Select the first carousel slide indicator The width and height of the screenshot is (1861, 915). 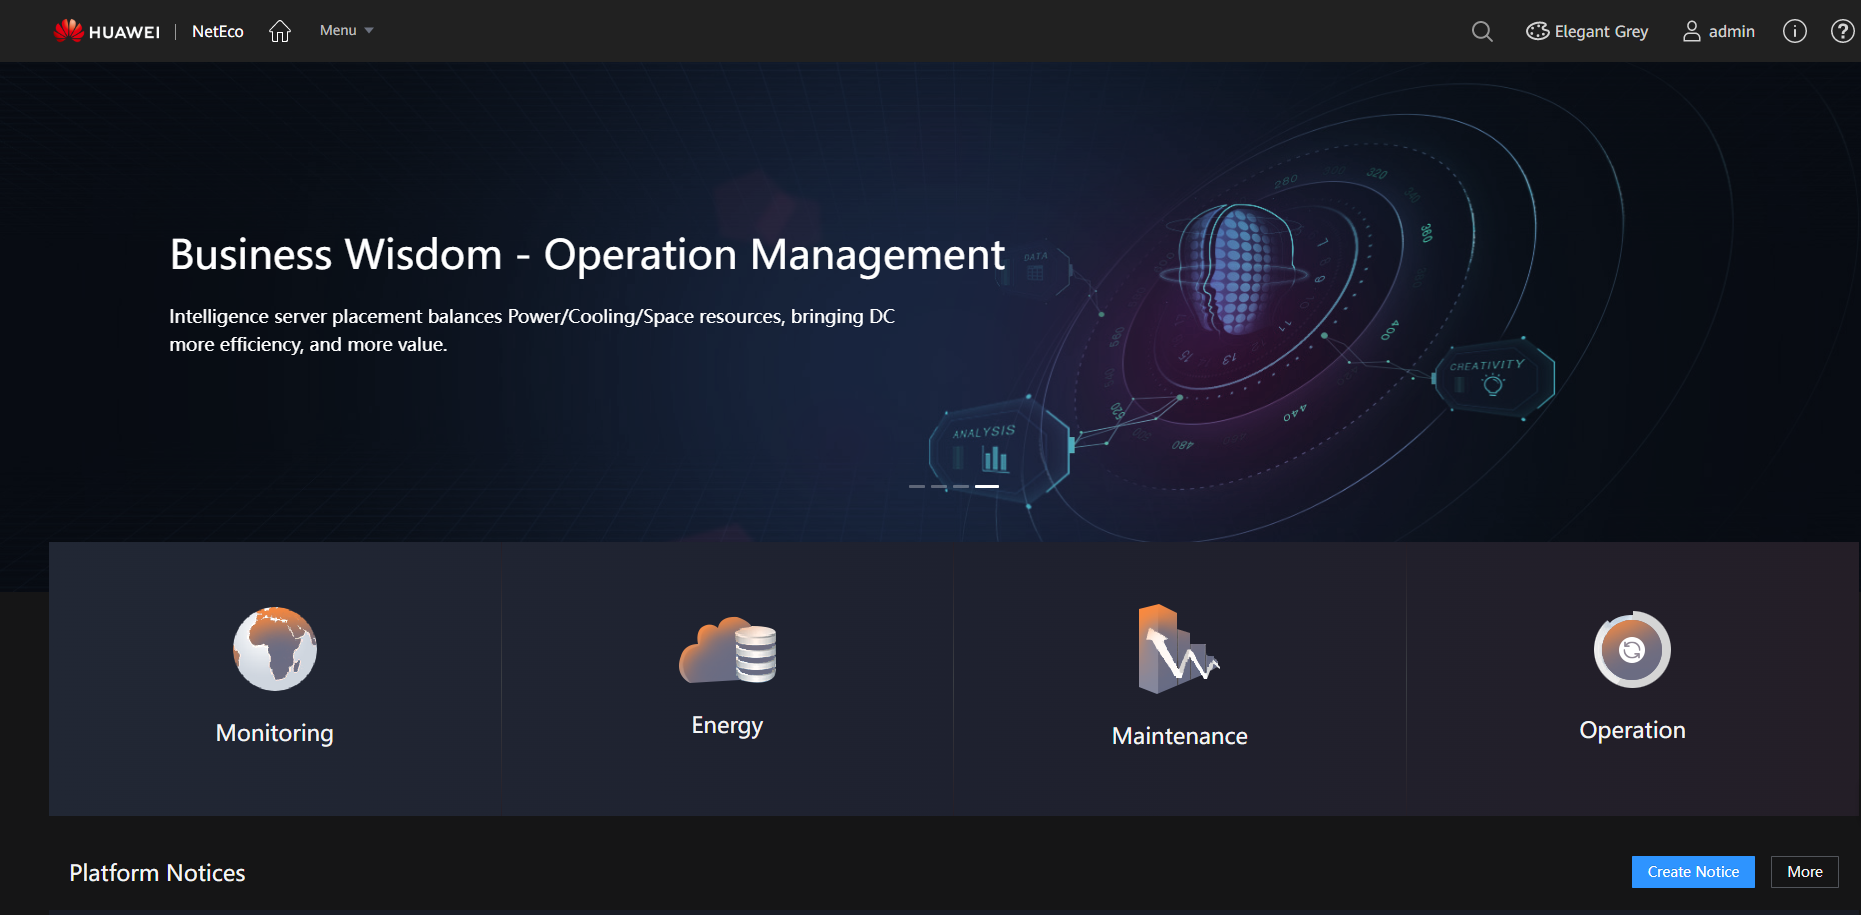pos(917,486)
